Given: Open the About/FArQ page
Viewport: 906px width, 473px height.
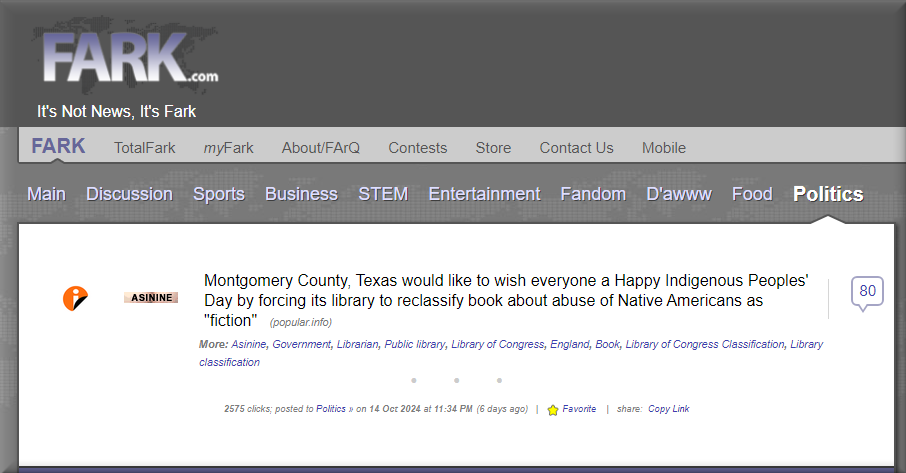Looking at the screenshot, I should tap(320, 148).
